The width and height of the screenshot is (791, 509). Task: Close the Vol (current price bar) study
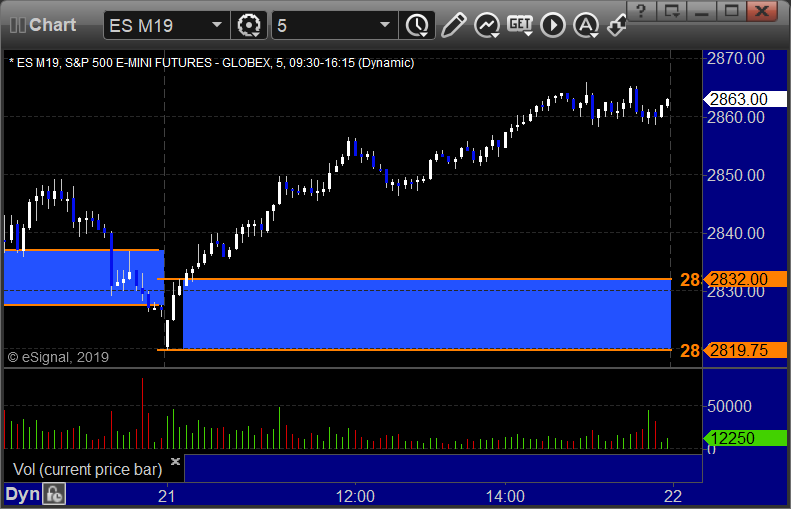(175, 461)
